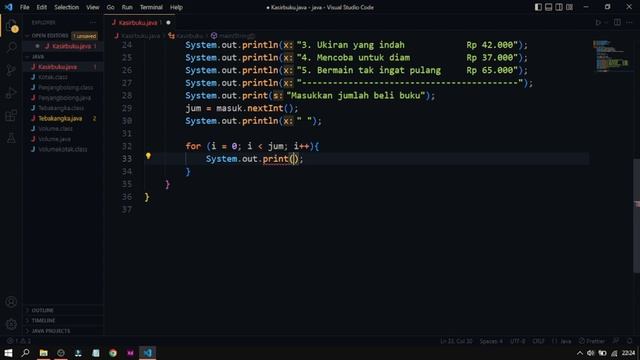Open the Manage gear icon

11,324
